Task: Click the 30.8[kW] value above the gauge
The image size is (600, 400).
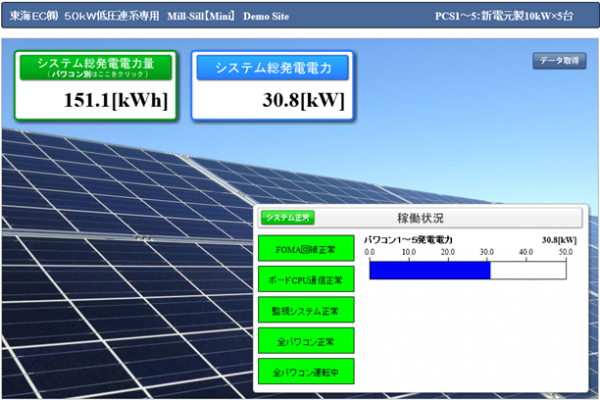Action: tap(559, 240)
